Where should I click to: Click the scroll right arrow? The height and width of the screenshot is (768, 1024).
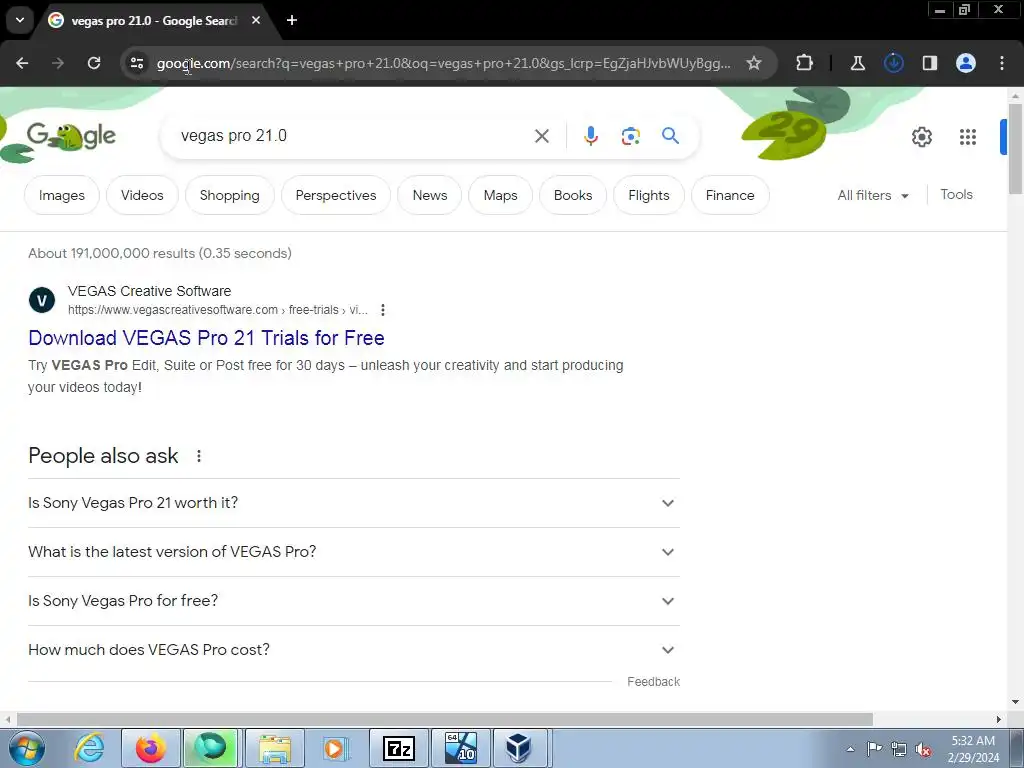[x=999, y=720]
